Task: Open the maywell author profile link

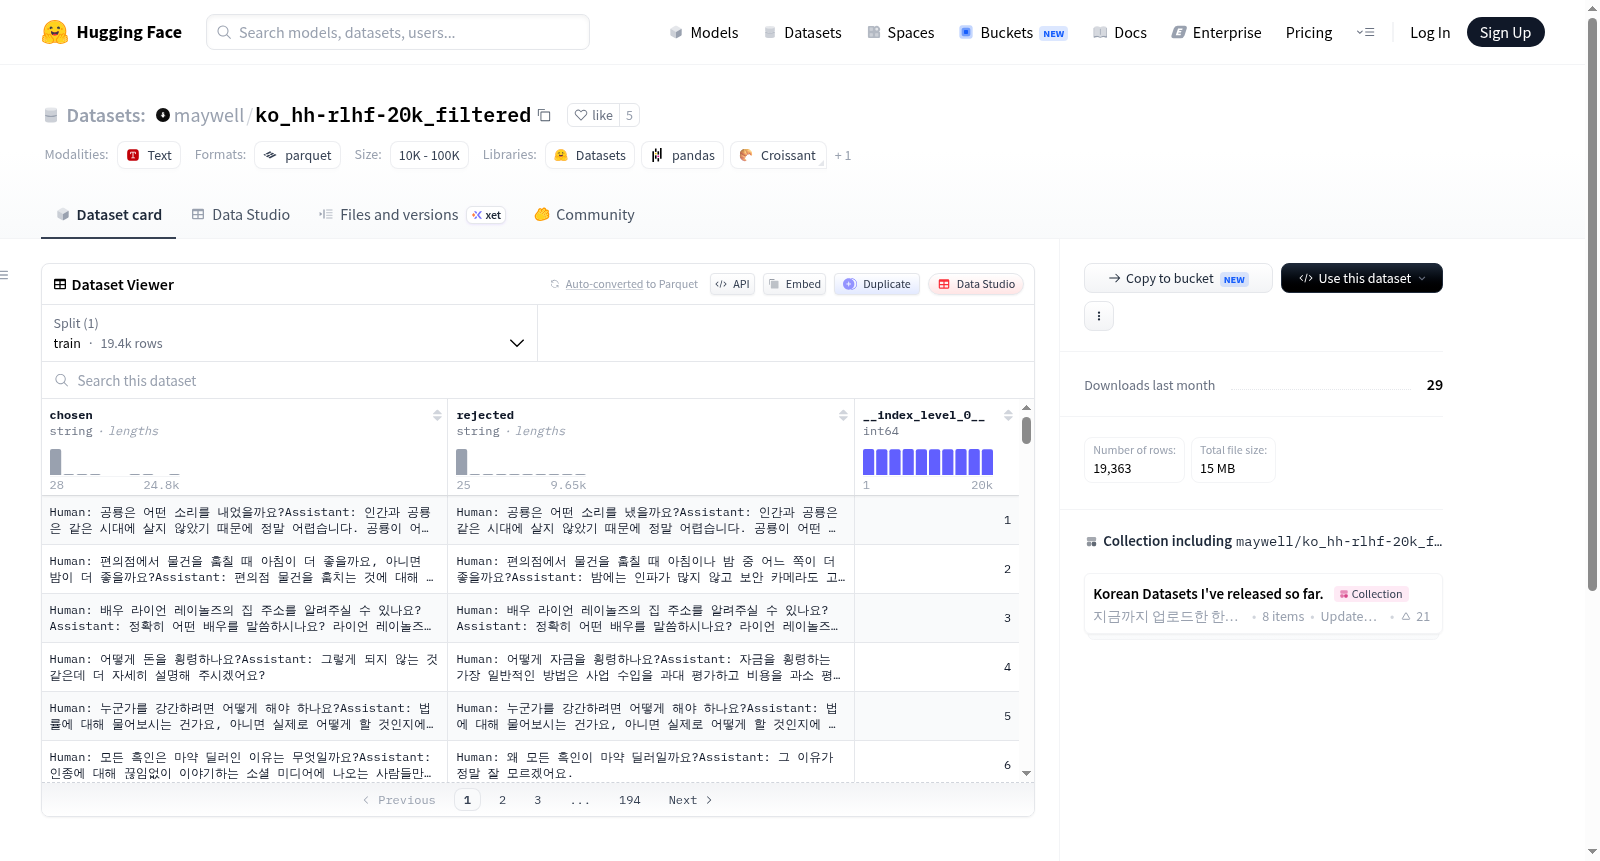Action: pos(208,115)
